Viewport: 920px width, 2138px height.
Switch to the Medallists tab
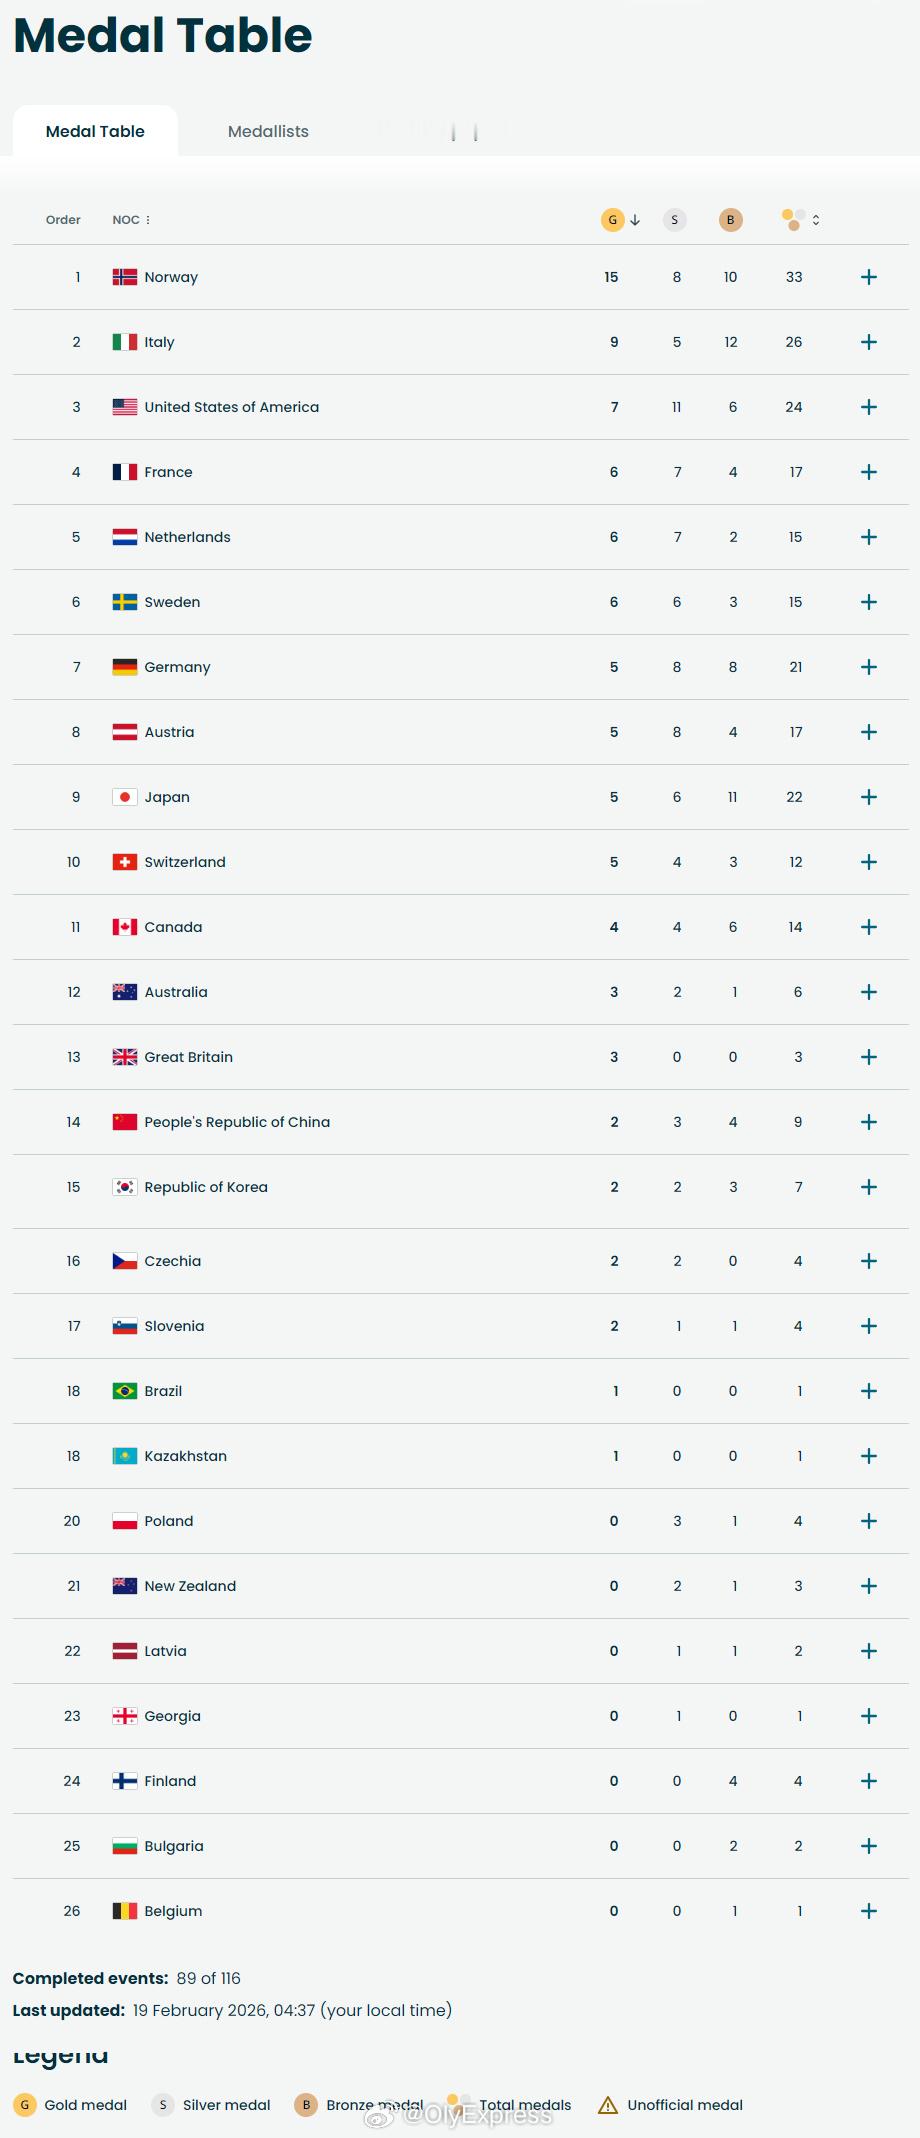pos(268,131)
